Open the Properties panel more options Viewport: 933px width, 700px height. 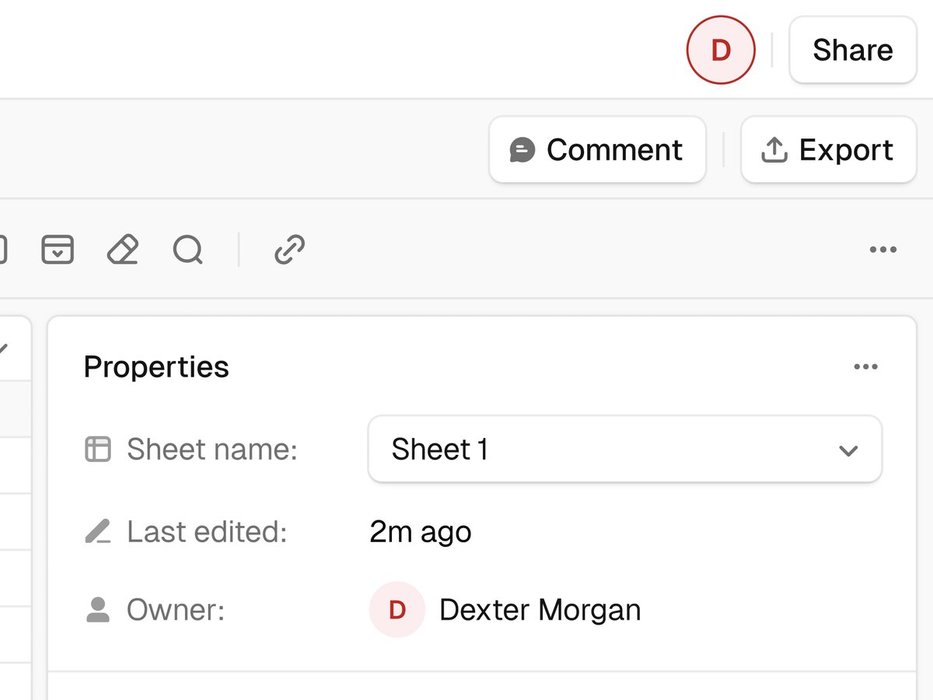coord(866,367)
